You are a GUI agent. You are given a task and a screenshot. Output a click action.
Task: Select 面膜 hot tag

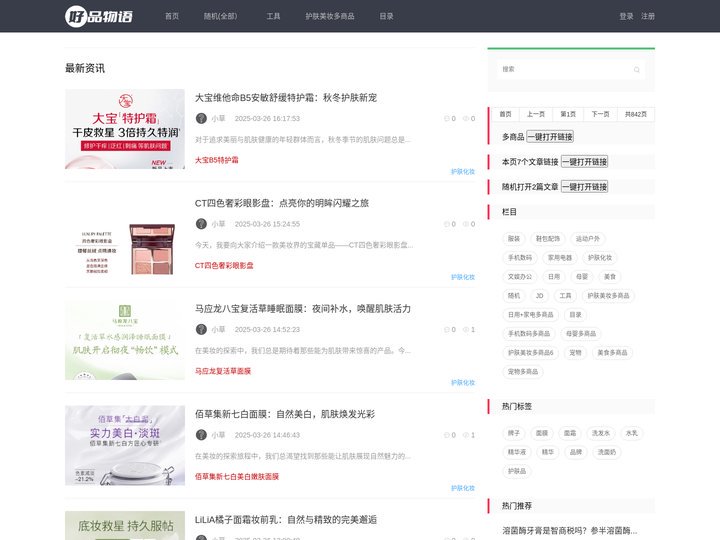(542, 433)
